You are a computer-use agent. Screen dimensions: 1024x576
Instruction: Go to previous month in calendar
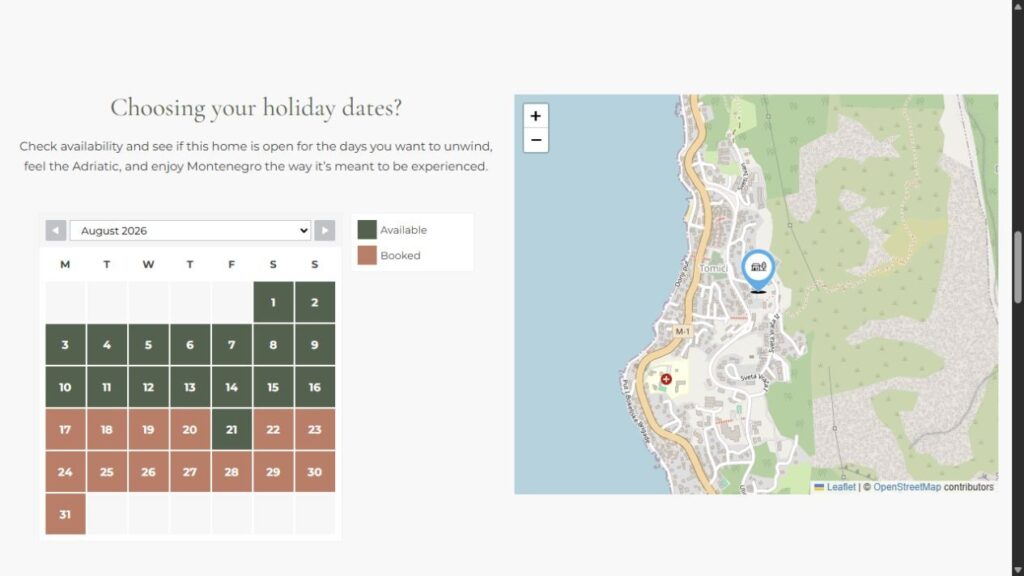(56, 231)
